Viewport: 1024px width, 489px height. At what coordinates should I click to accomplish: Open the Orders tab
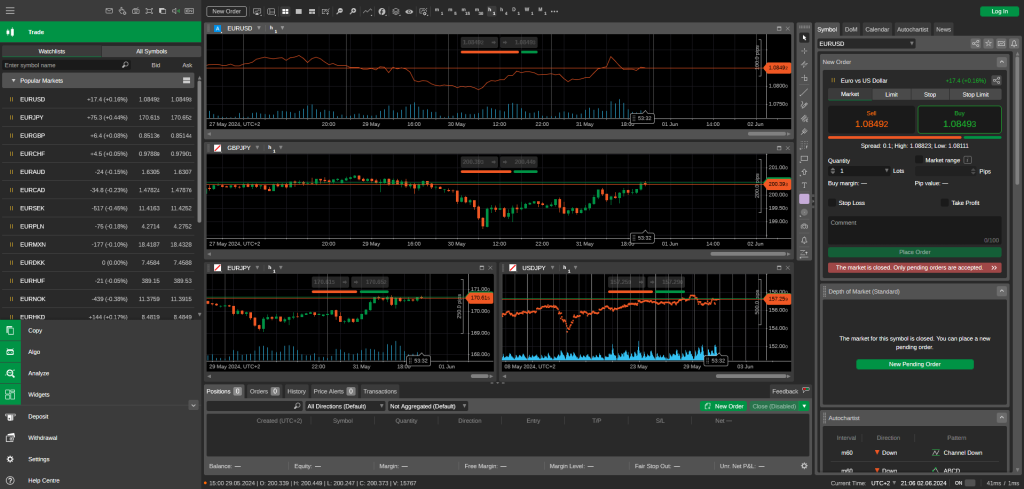coord(264,392)
